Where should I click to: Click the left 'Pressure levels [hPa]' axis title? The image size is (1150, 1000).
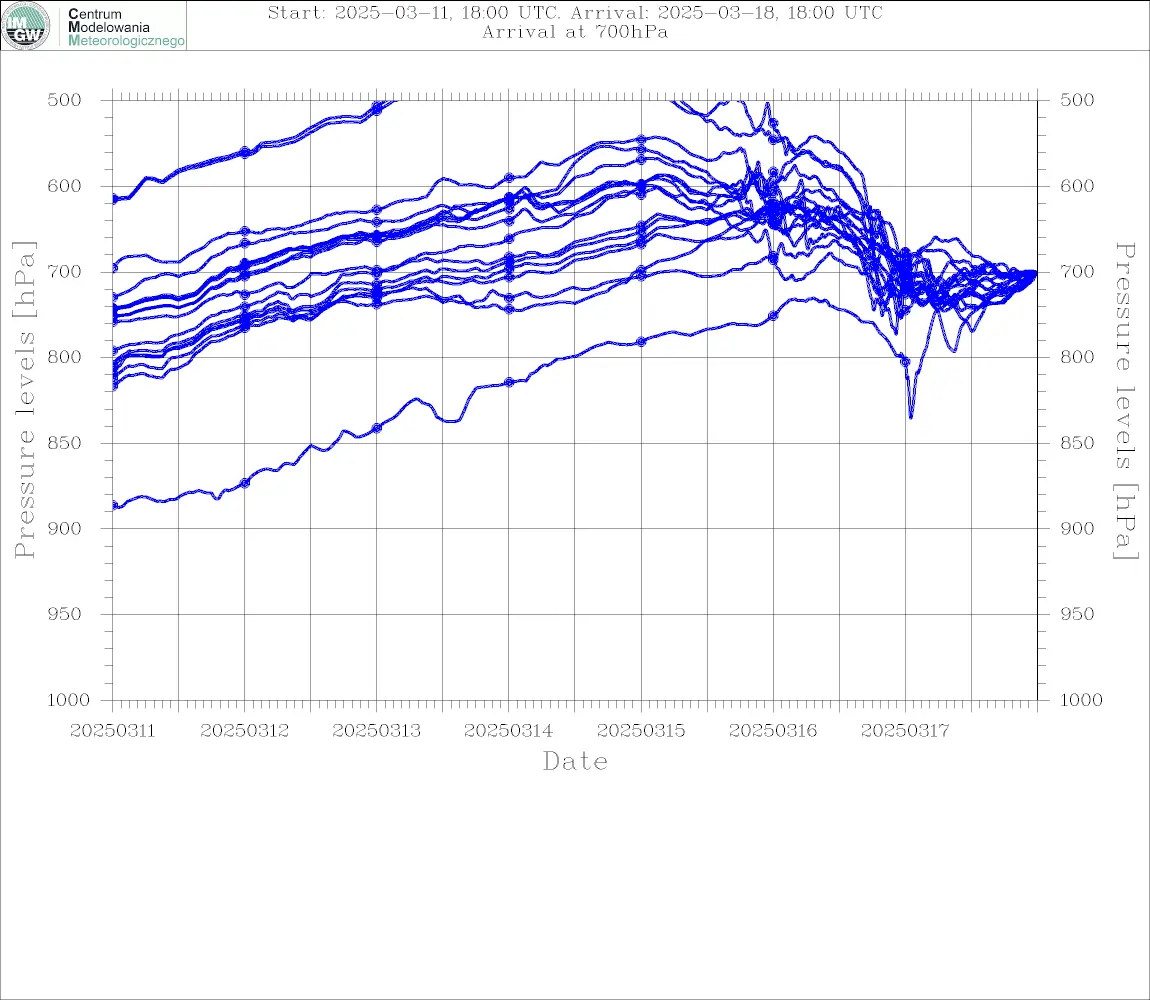click(x=24, y=400)
